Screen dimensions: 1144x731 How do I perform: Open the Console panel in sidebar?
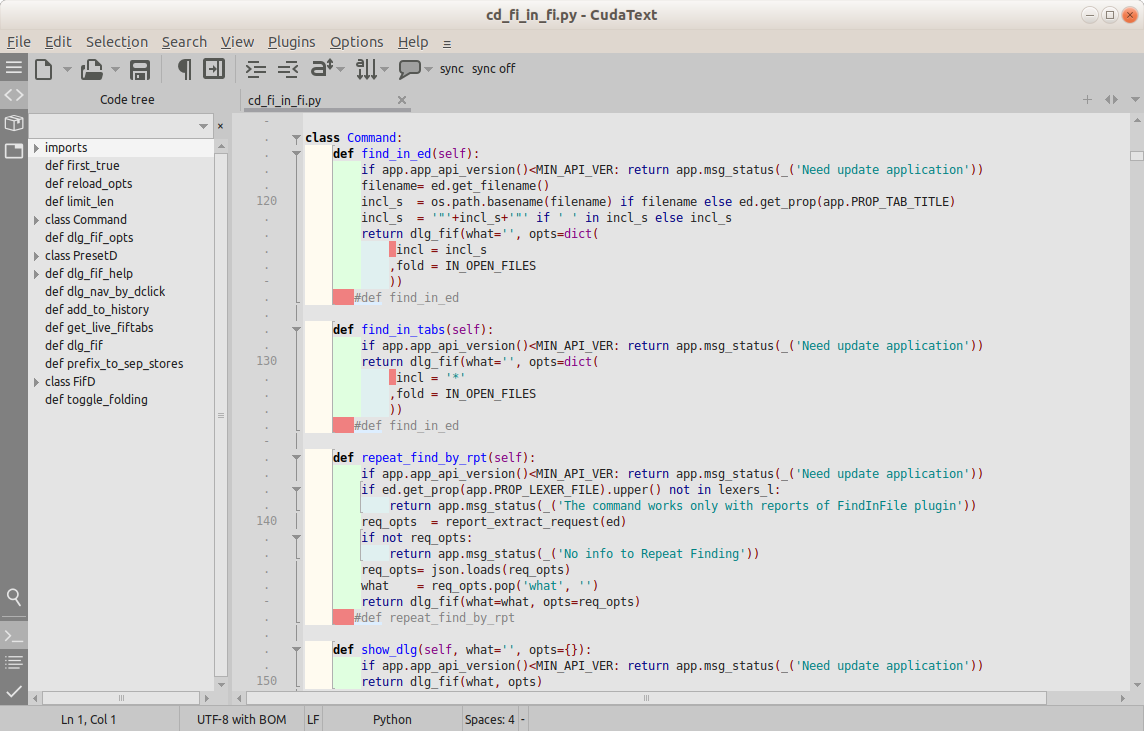[x=14, y=636]
